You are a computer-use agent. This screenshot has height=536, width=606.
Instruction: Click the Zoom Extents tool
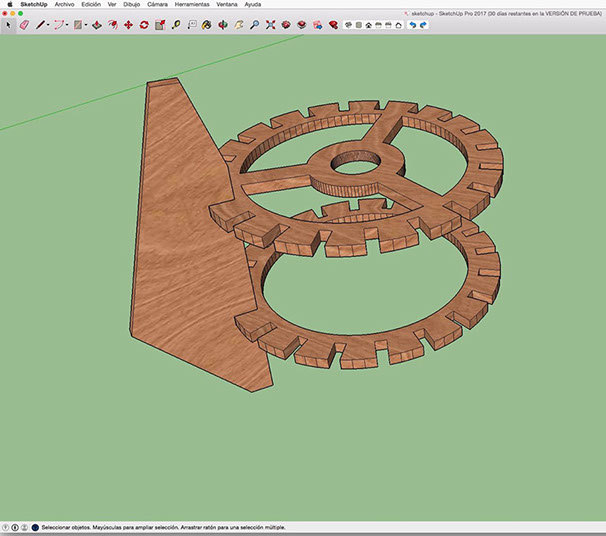tap(270, 24)
